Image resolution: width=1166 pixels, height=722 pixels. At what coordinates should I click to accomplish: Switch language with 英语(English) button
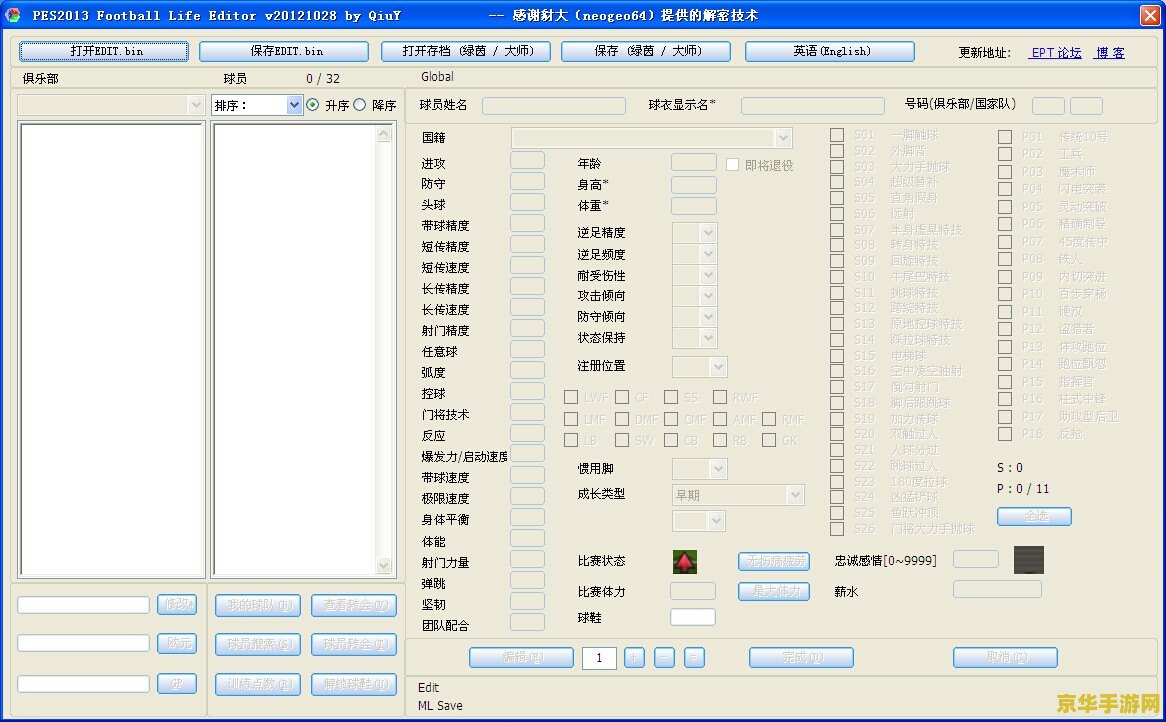(830, 51)
